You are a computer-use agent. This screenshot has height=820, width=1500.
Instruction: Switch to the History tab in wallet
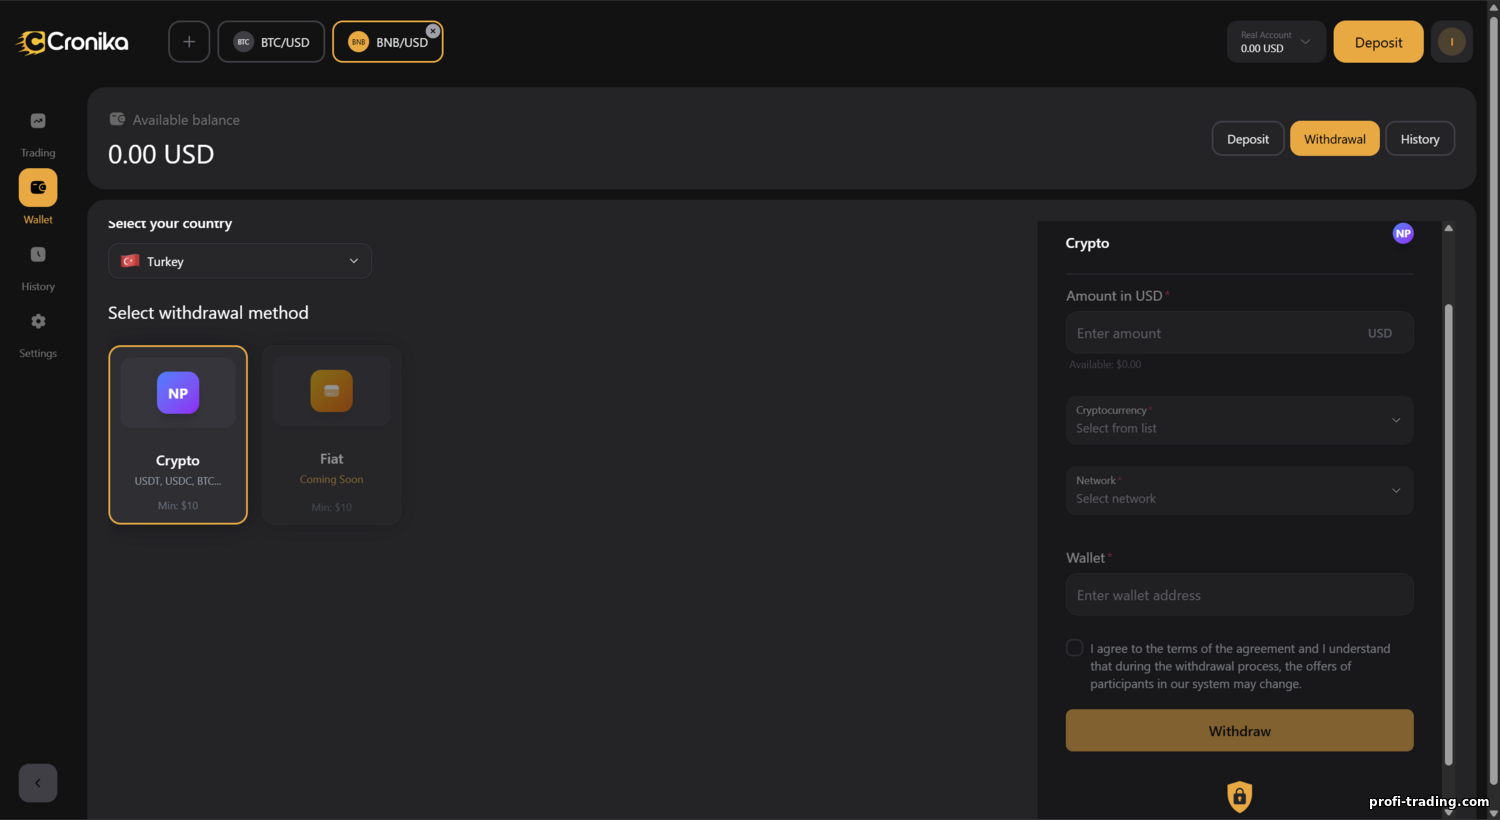pyautogui.click(x=1419, y=139)
